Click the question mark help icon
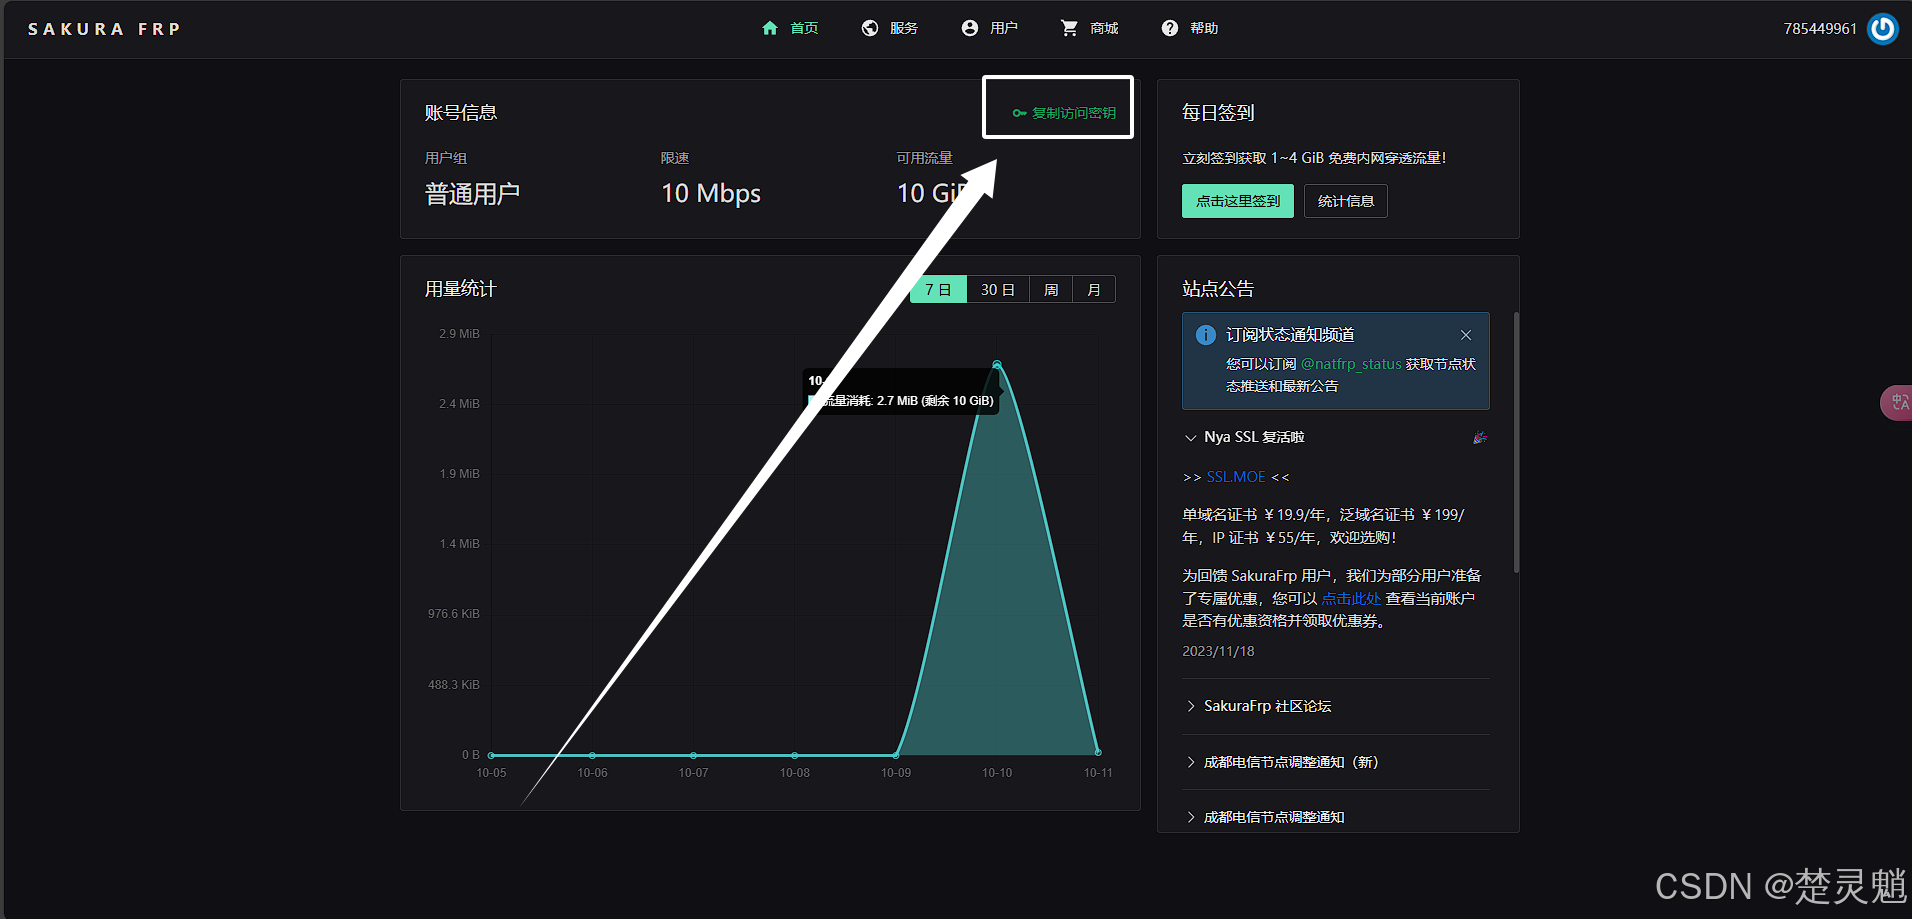 1170,28
